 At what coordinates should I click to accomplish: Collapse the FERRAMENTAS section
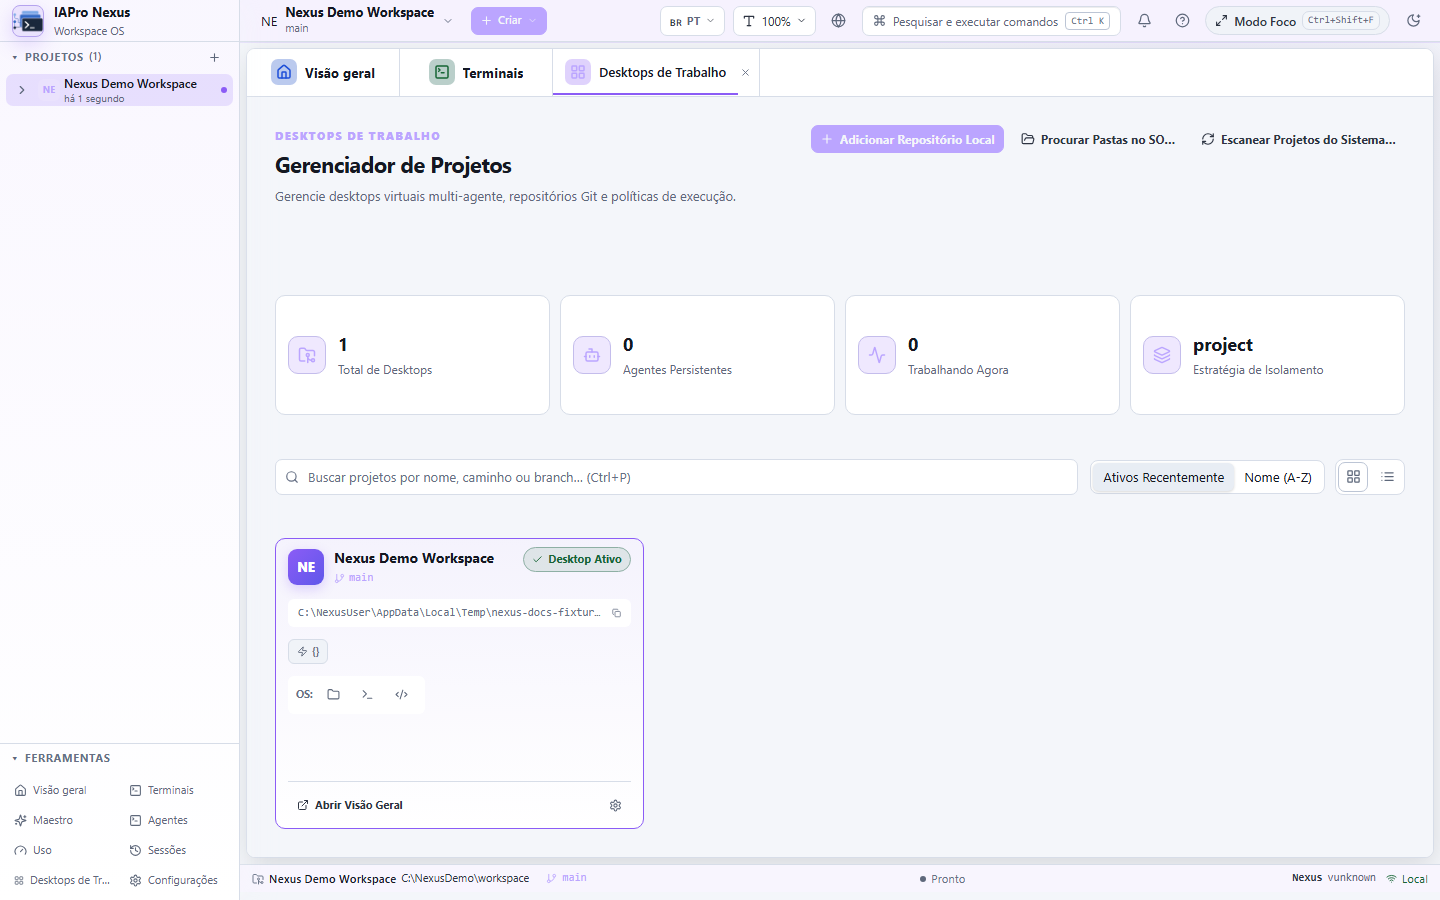60,758
